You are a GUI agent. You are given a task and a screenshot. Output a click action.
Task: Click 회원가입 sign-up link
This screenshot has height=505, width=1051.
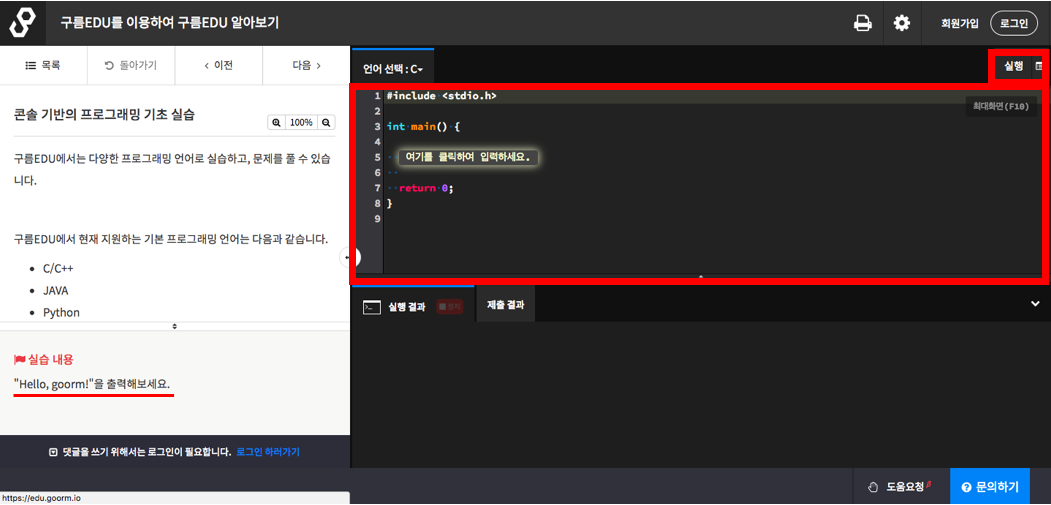coord(960,23)
